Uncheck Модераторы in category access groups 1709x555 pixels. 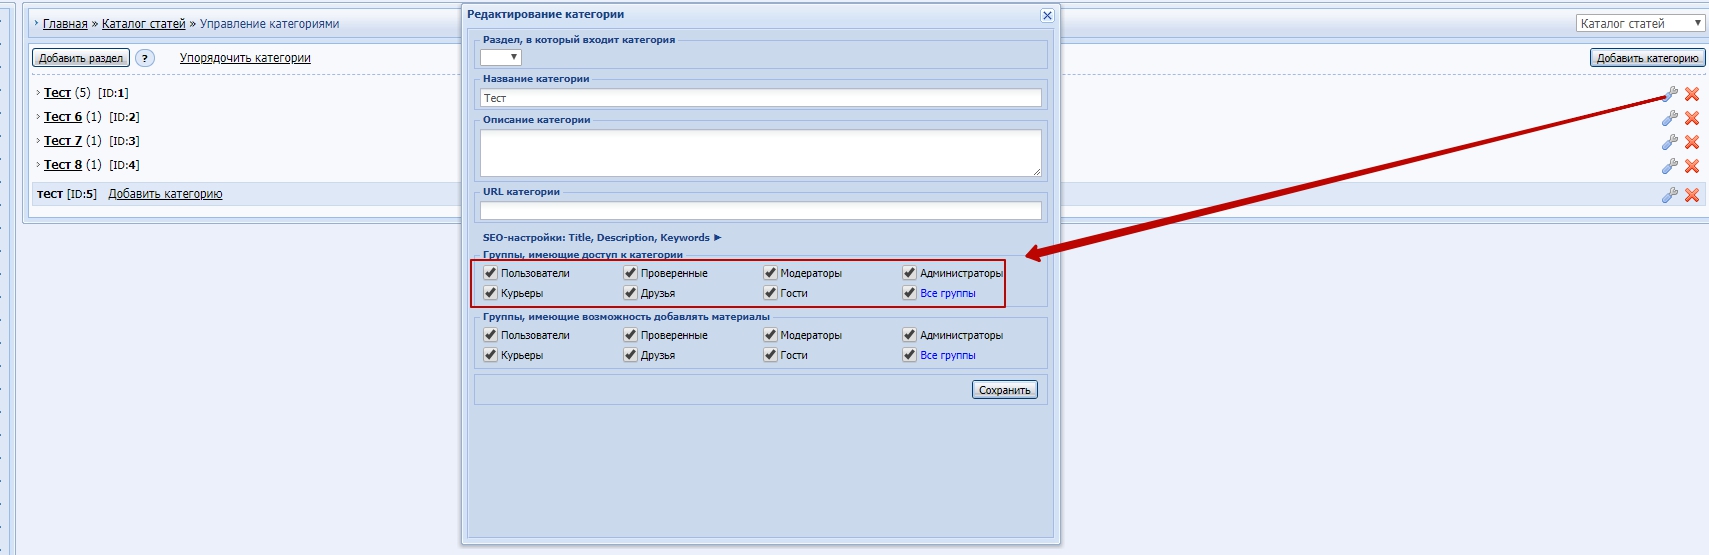pos(770,273)
